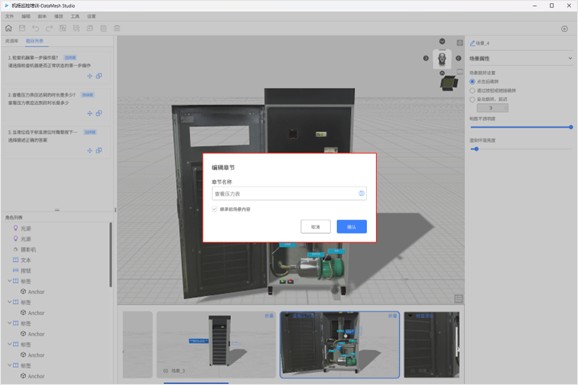Click the Redo arrow in the toolbar

click(49, 28)
